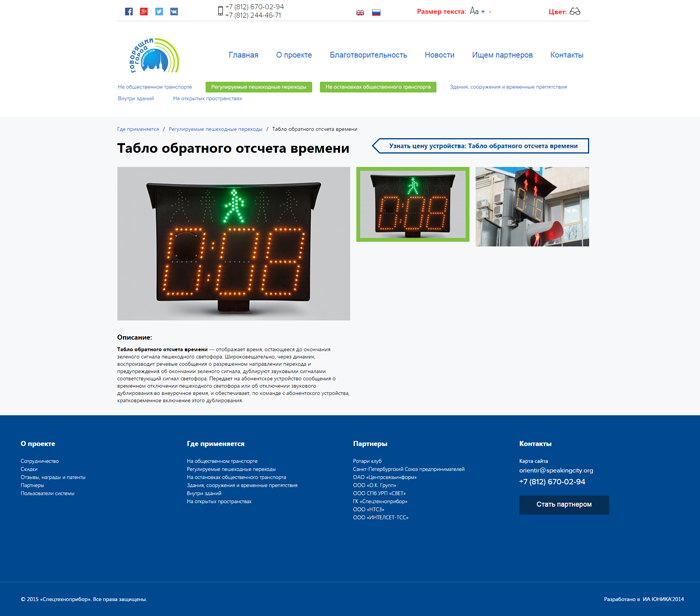Open the Twitter social icon
The image size is (700, 616).
coord(159,12)
